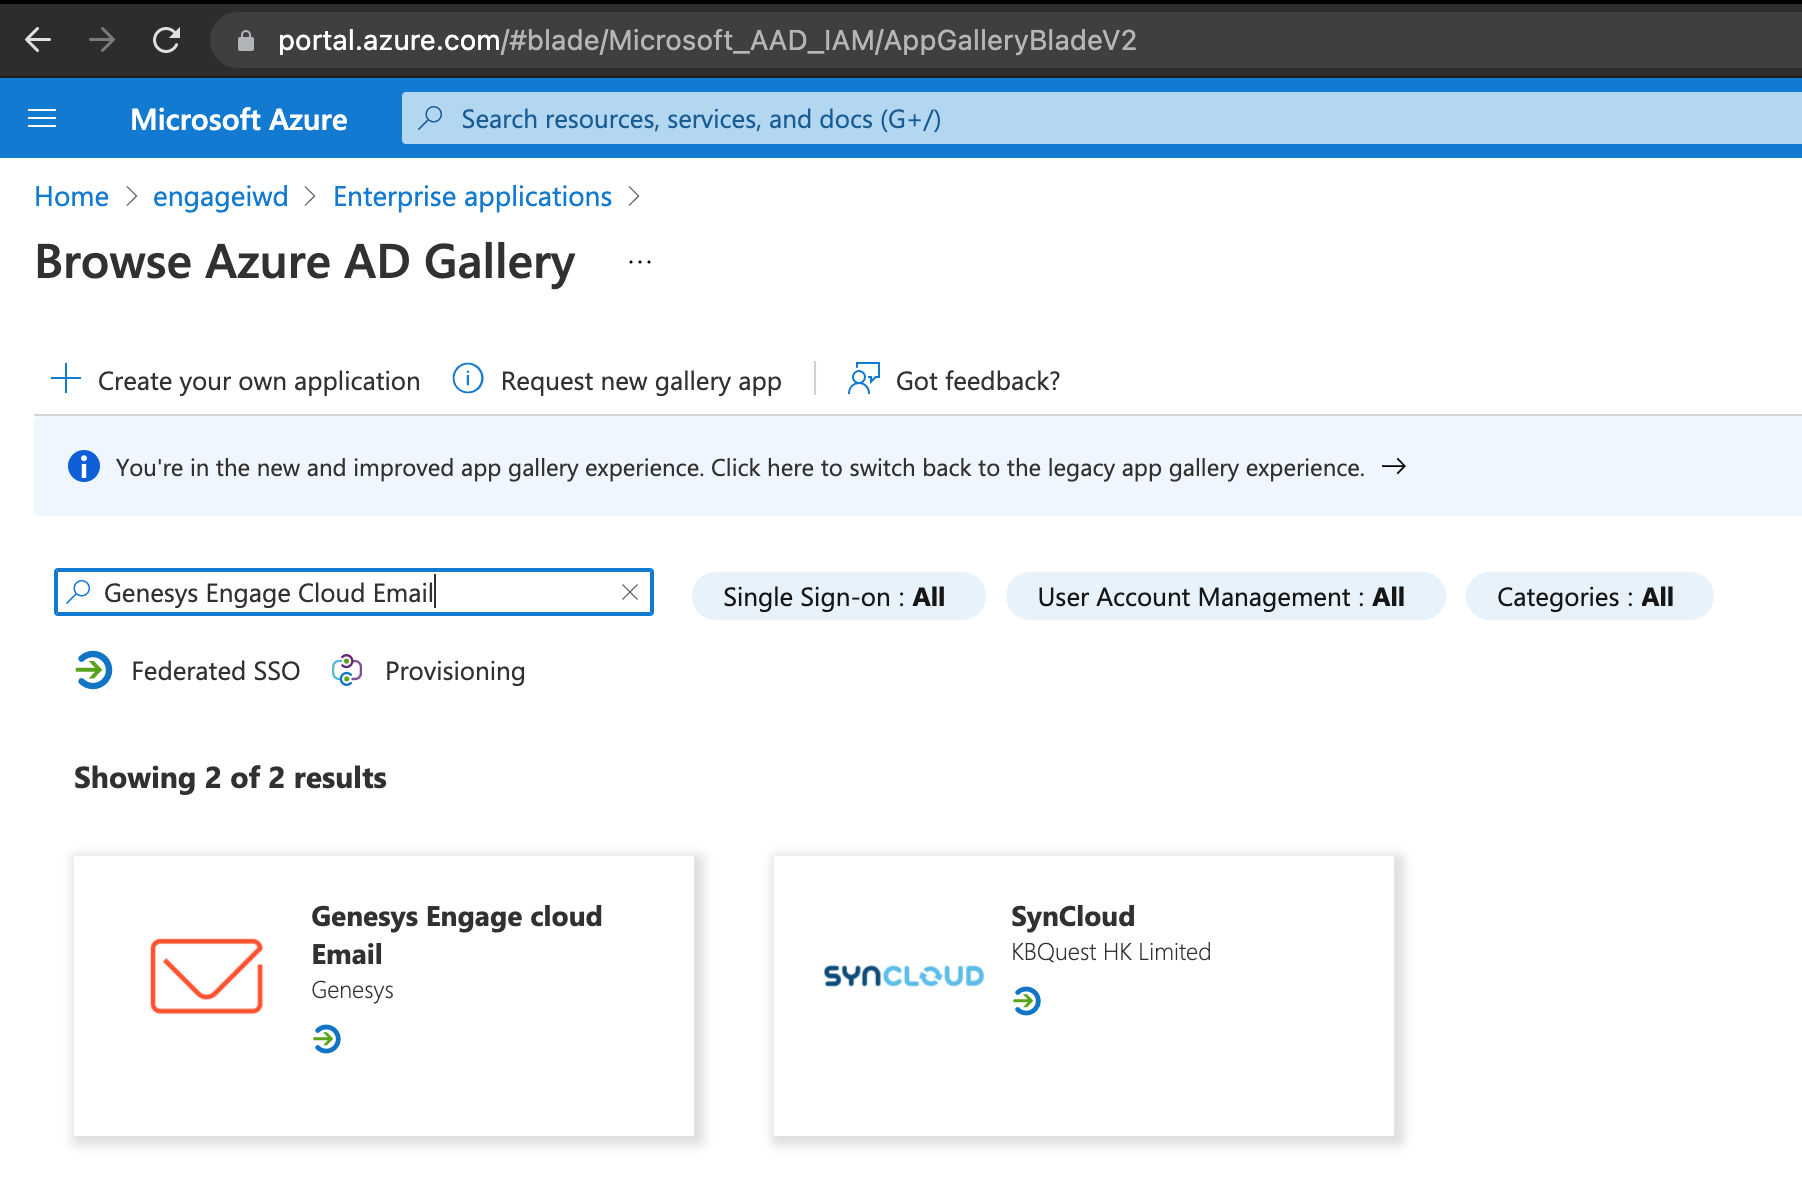The width and height of the screenshot is (1802, 1188).
Task: Click the Genesys Engage cloud Email envelope logo
Action: pos(207,976)
